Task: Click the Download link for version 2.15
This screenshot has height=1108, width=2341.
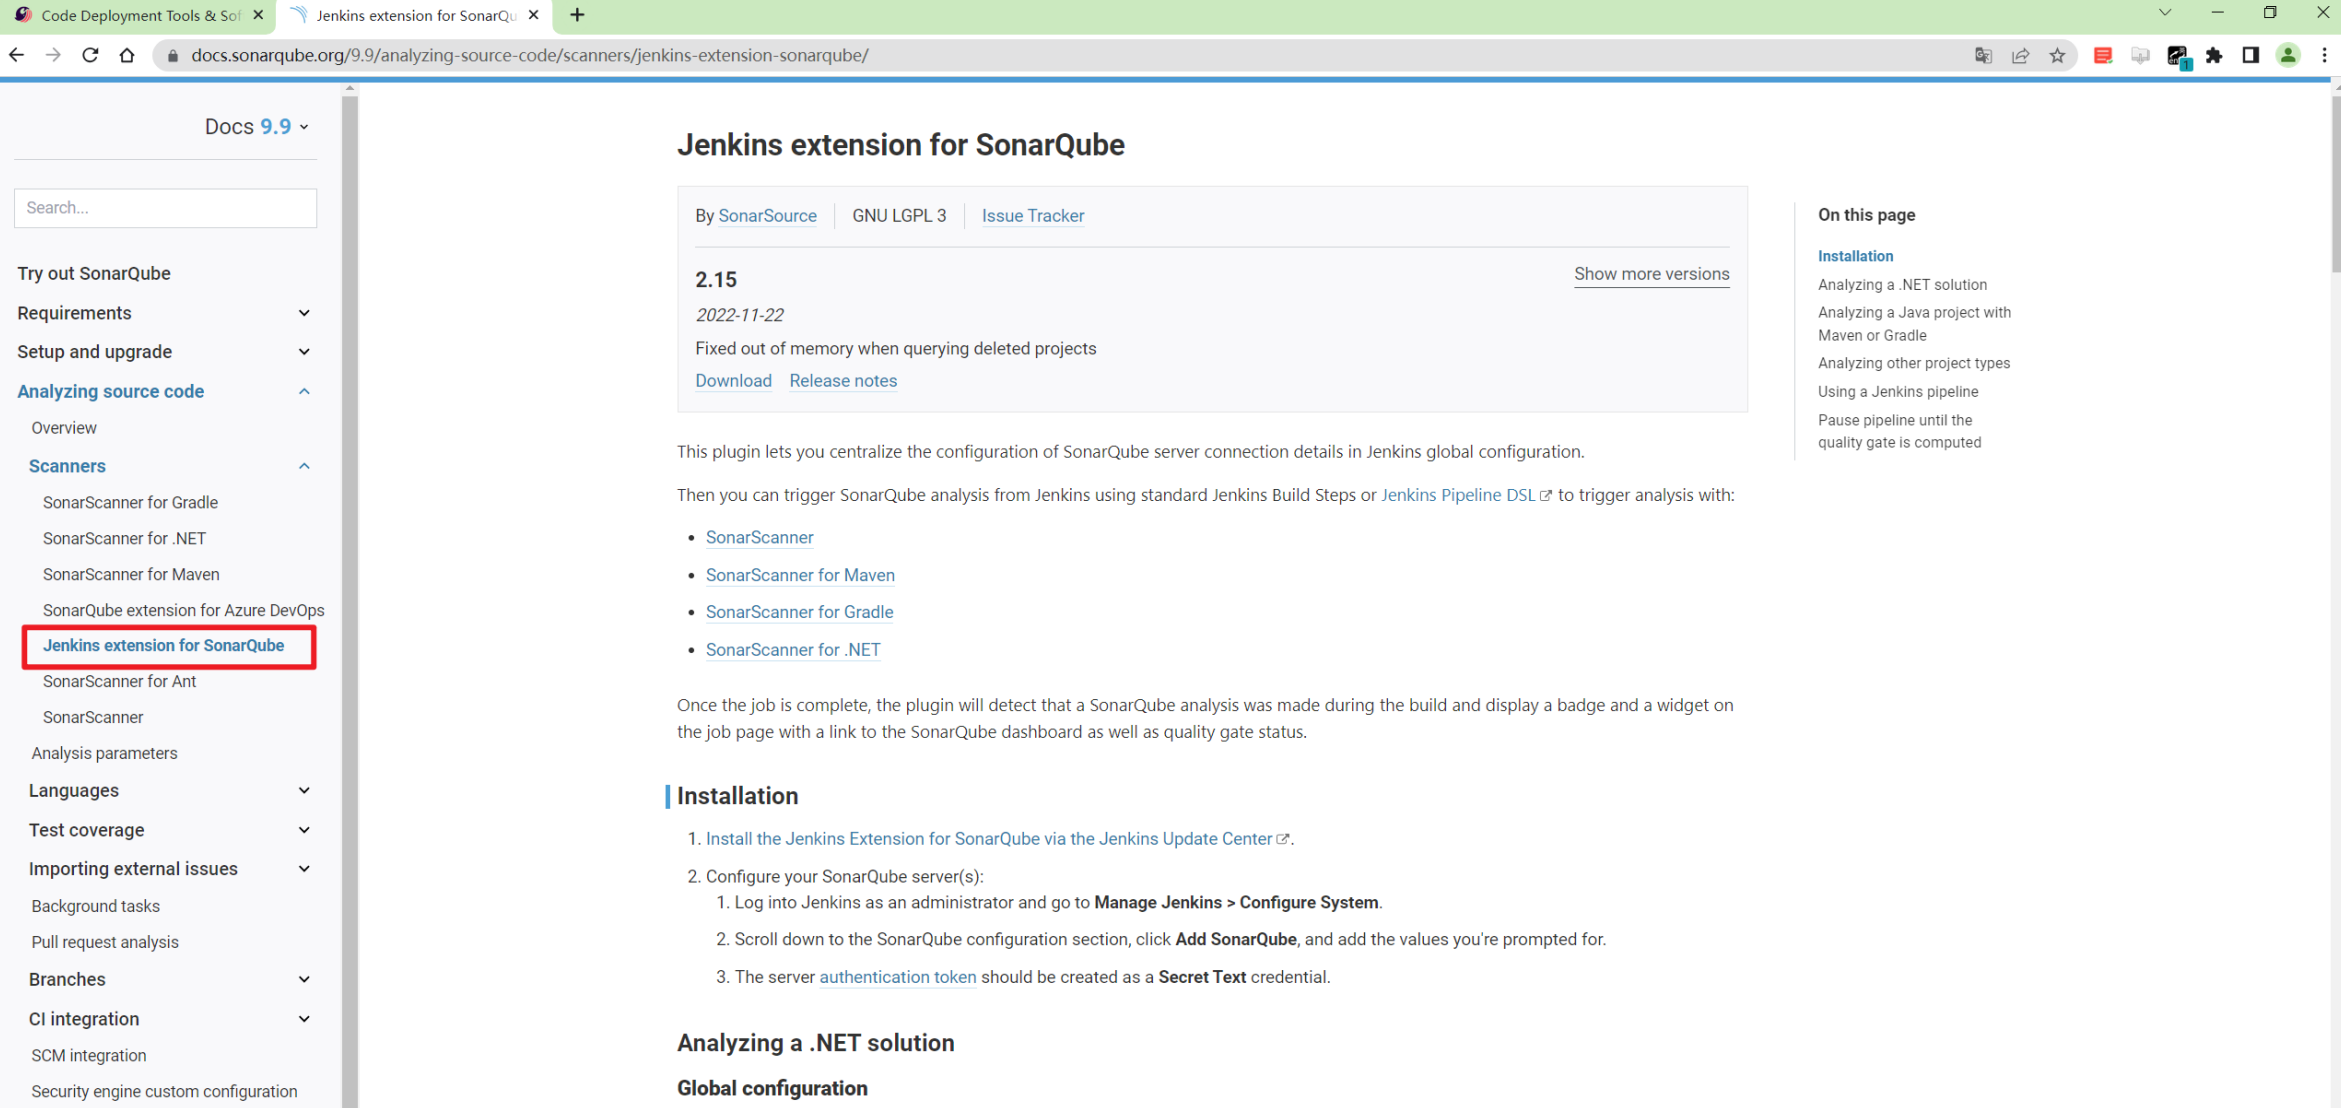Action: point(733,381)
